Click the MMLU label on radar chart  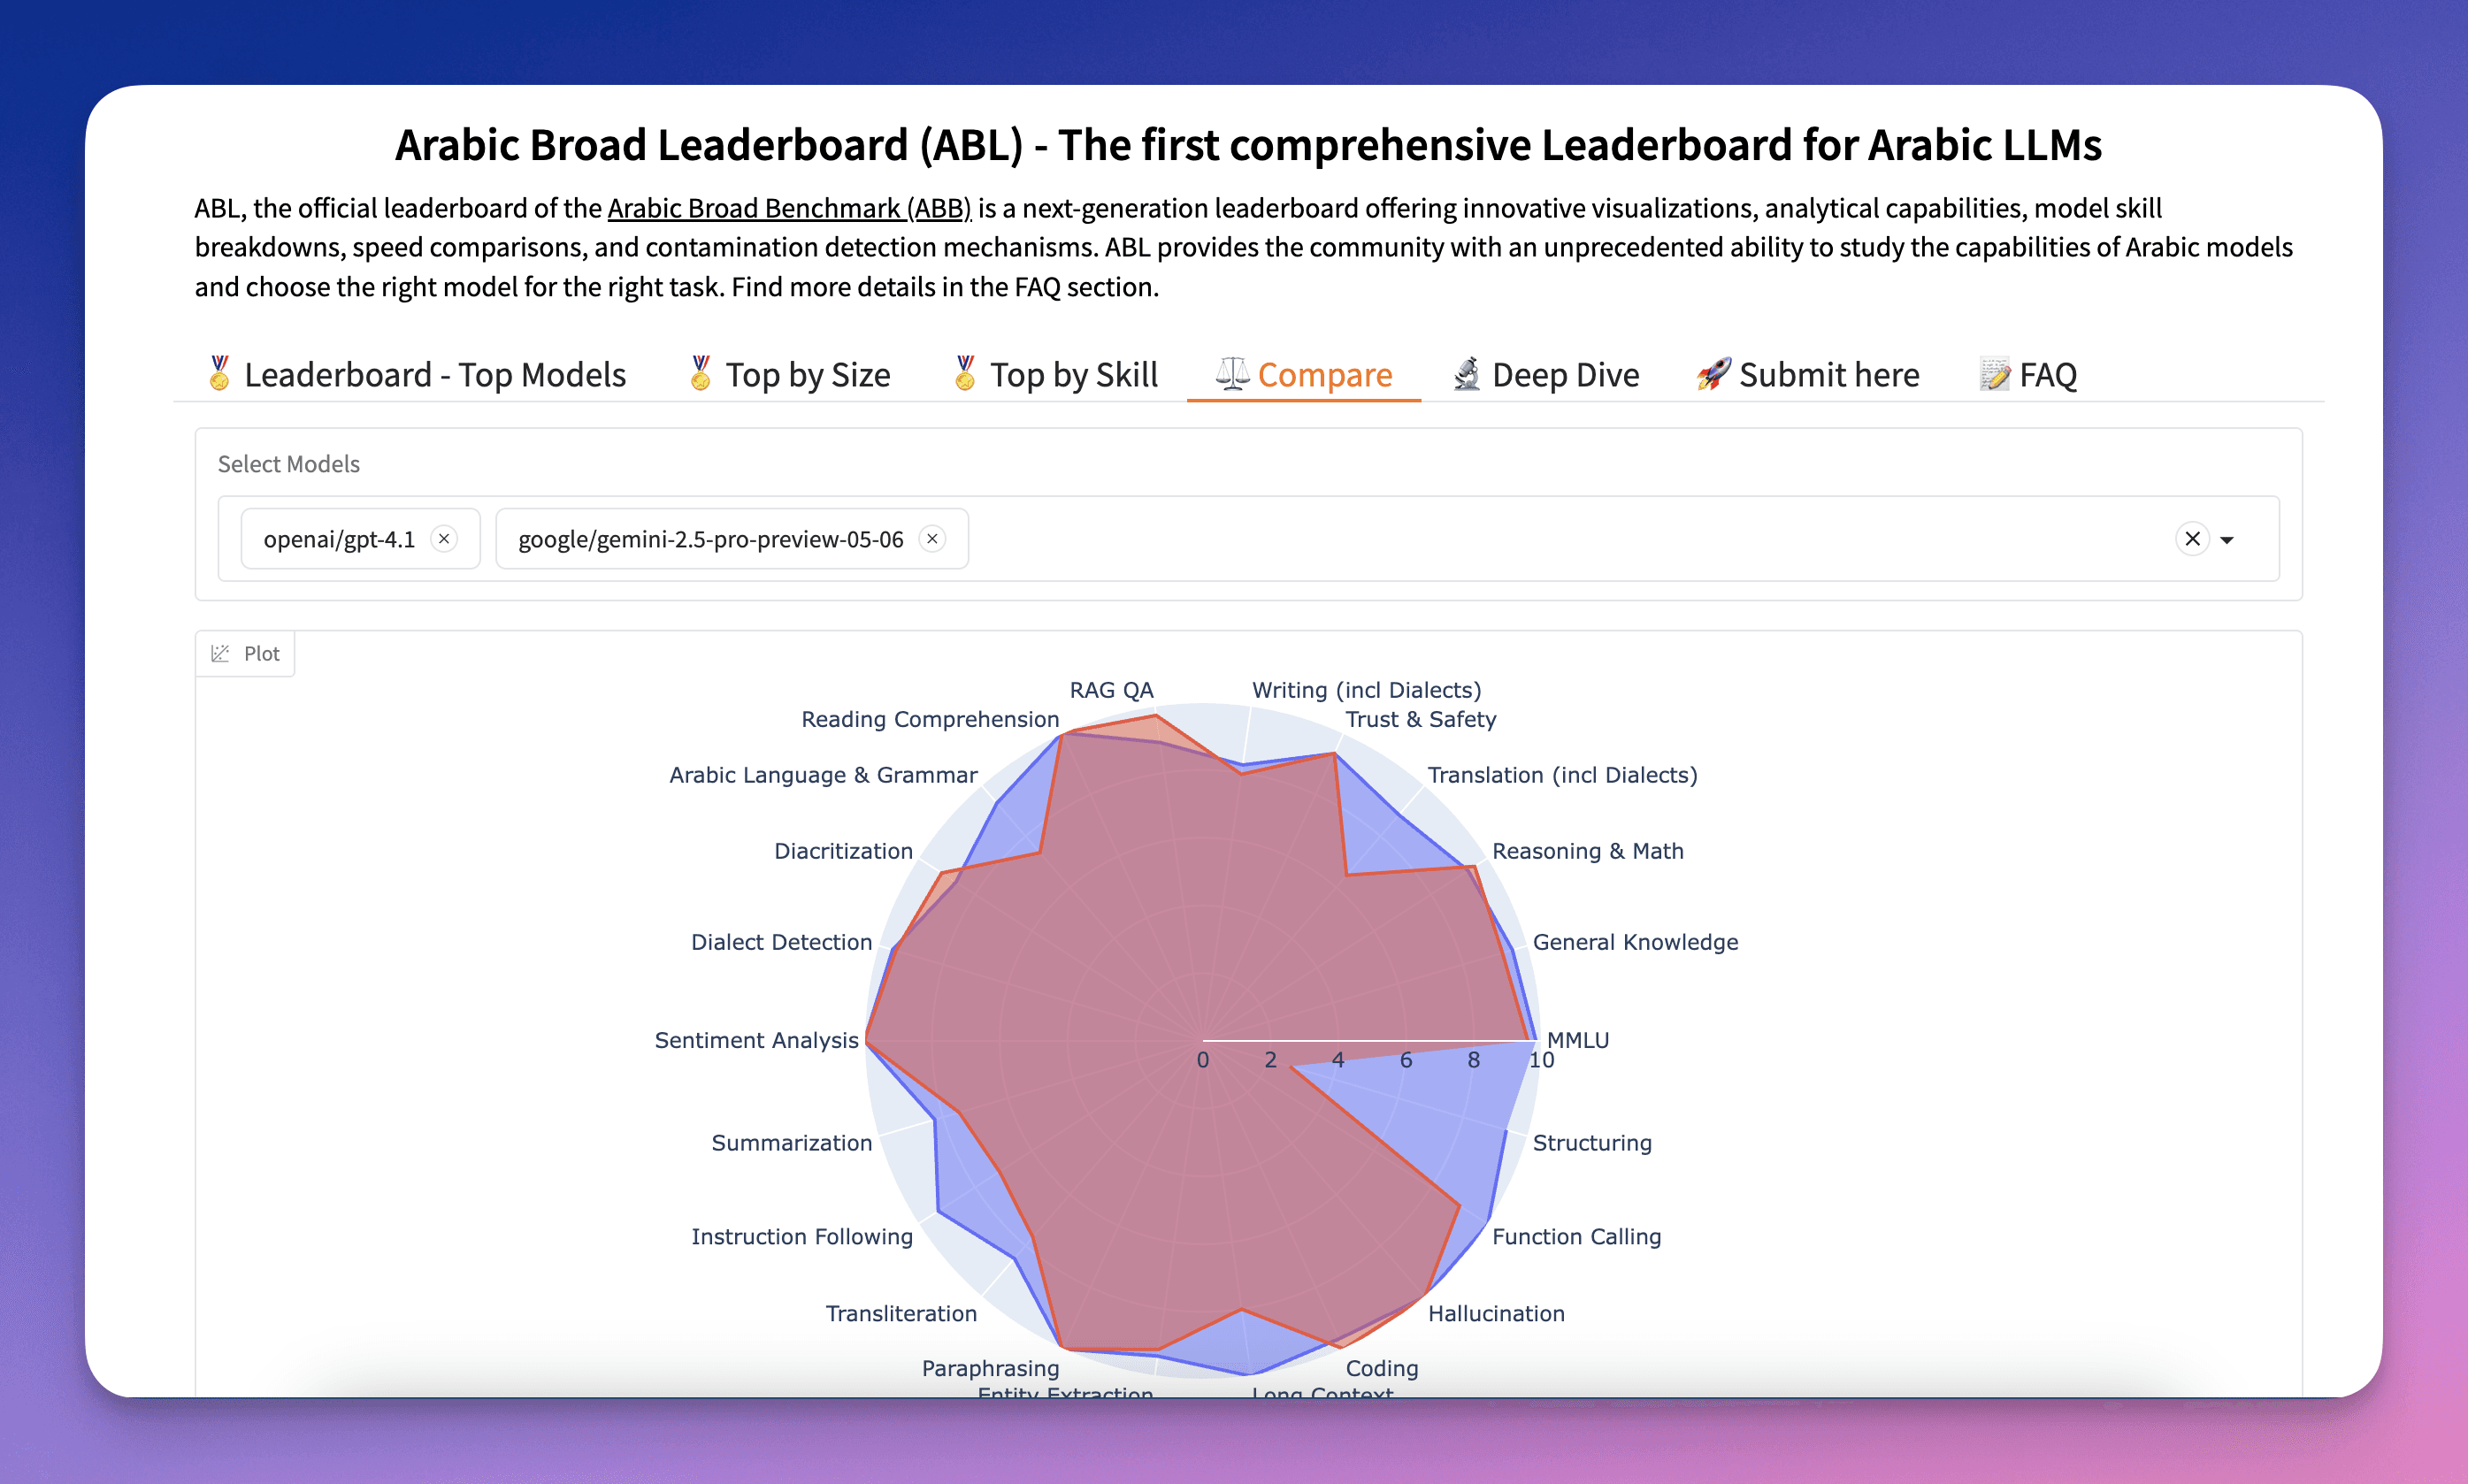tap(1577, 1039)
